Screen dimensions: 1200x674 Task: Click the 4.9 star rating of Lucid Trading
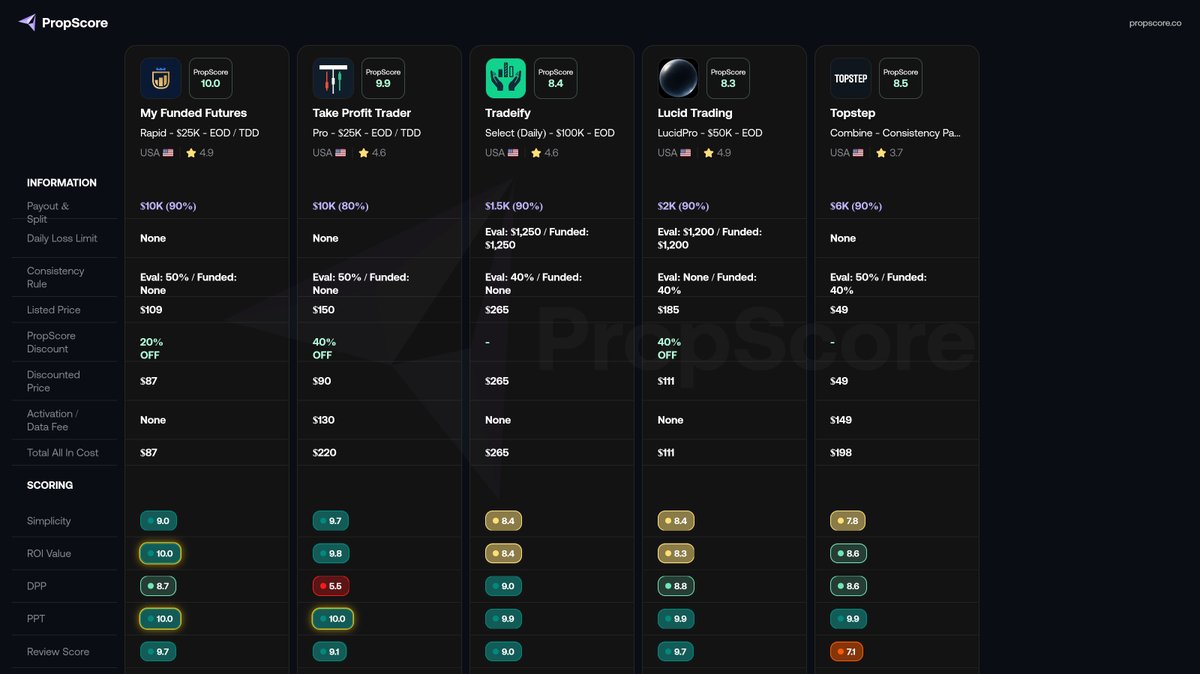click(x=717, y=153)
